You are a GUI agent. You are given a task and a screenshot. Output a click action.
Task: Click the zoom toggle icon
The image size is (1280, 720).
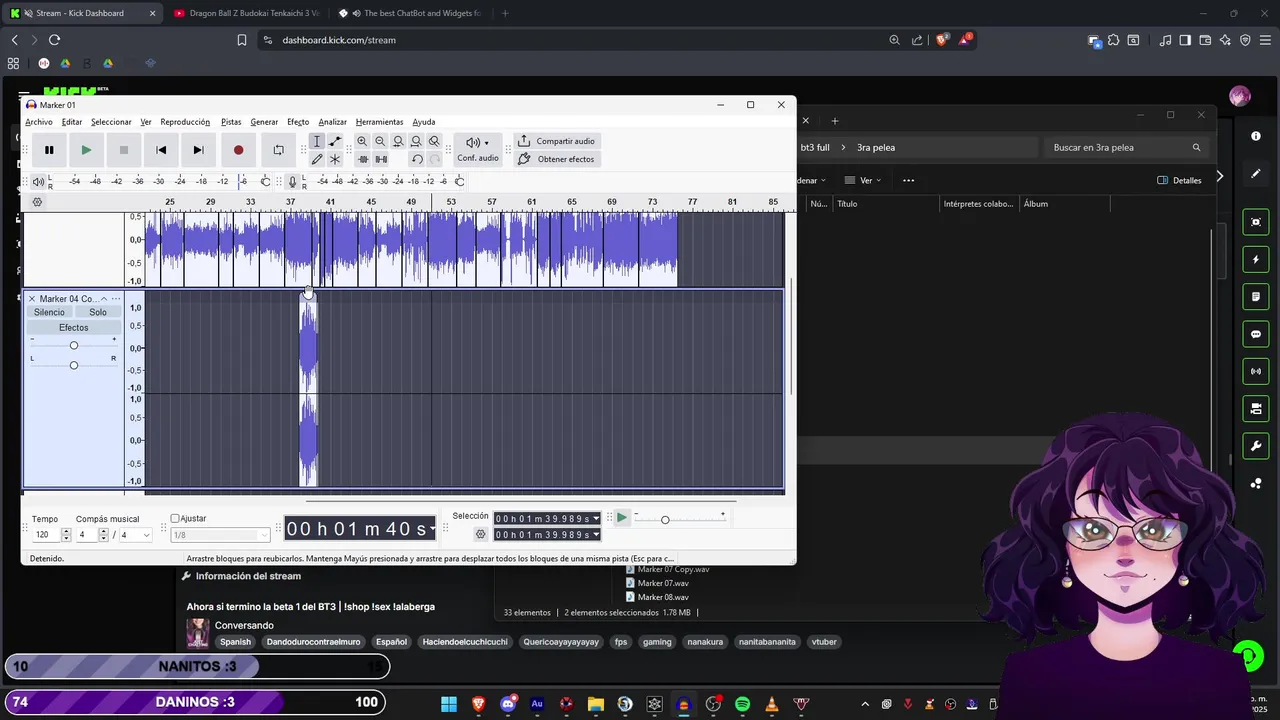click(x=434, y=141)
